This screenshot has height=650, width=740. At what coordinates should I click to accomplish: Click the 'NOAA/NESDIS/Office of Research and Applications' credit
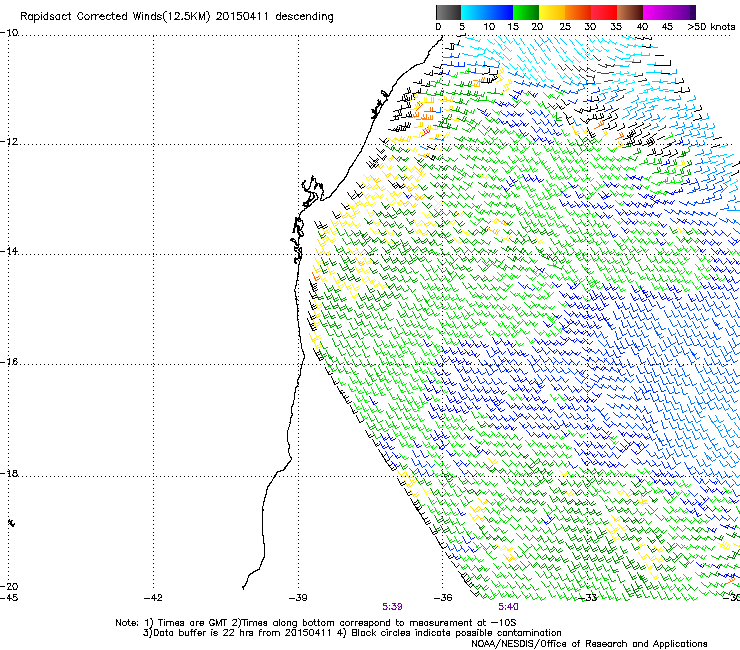589,644
